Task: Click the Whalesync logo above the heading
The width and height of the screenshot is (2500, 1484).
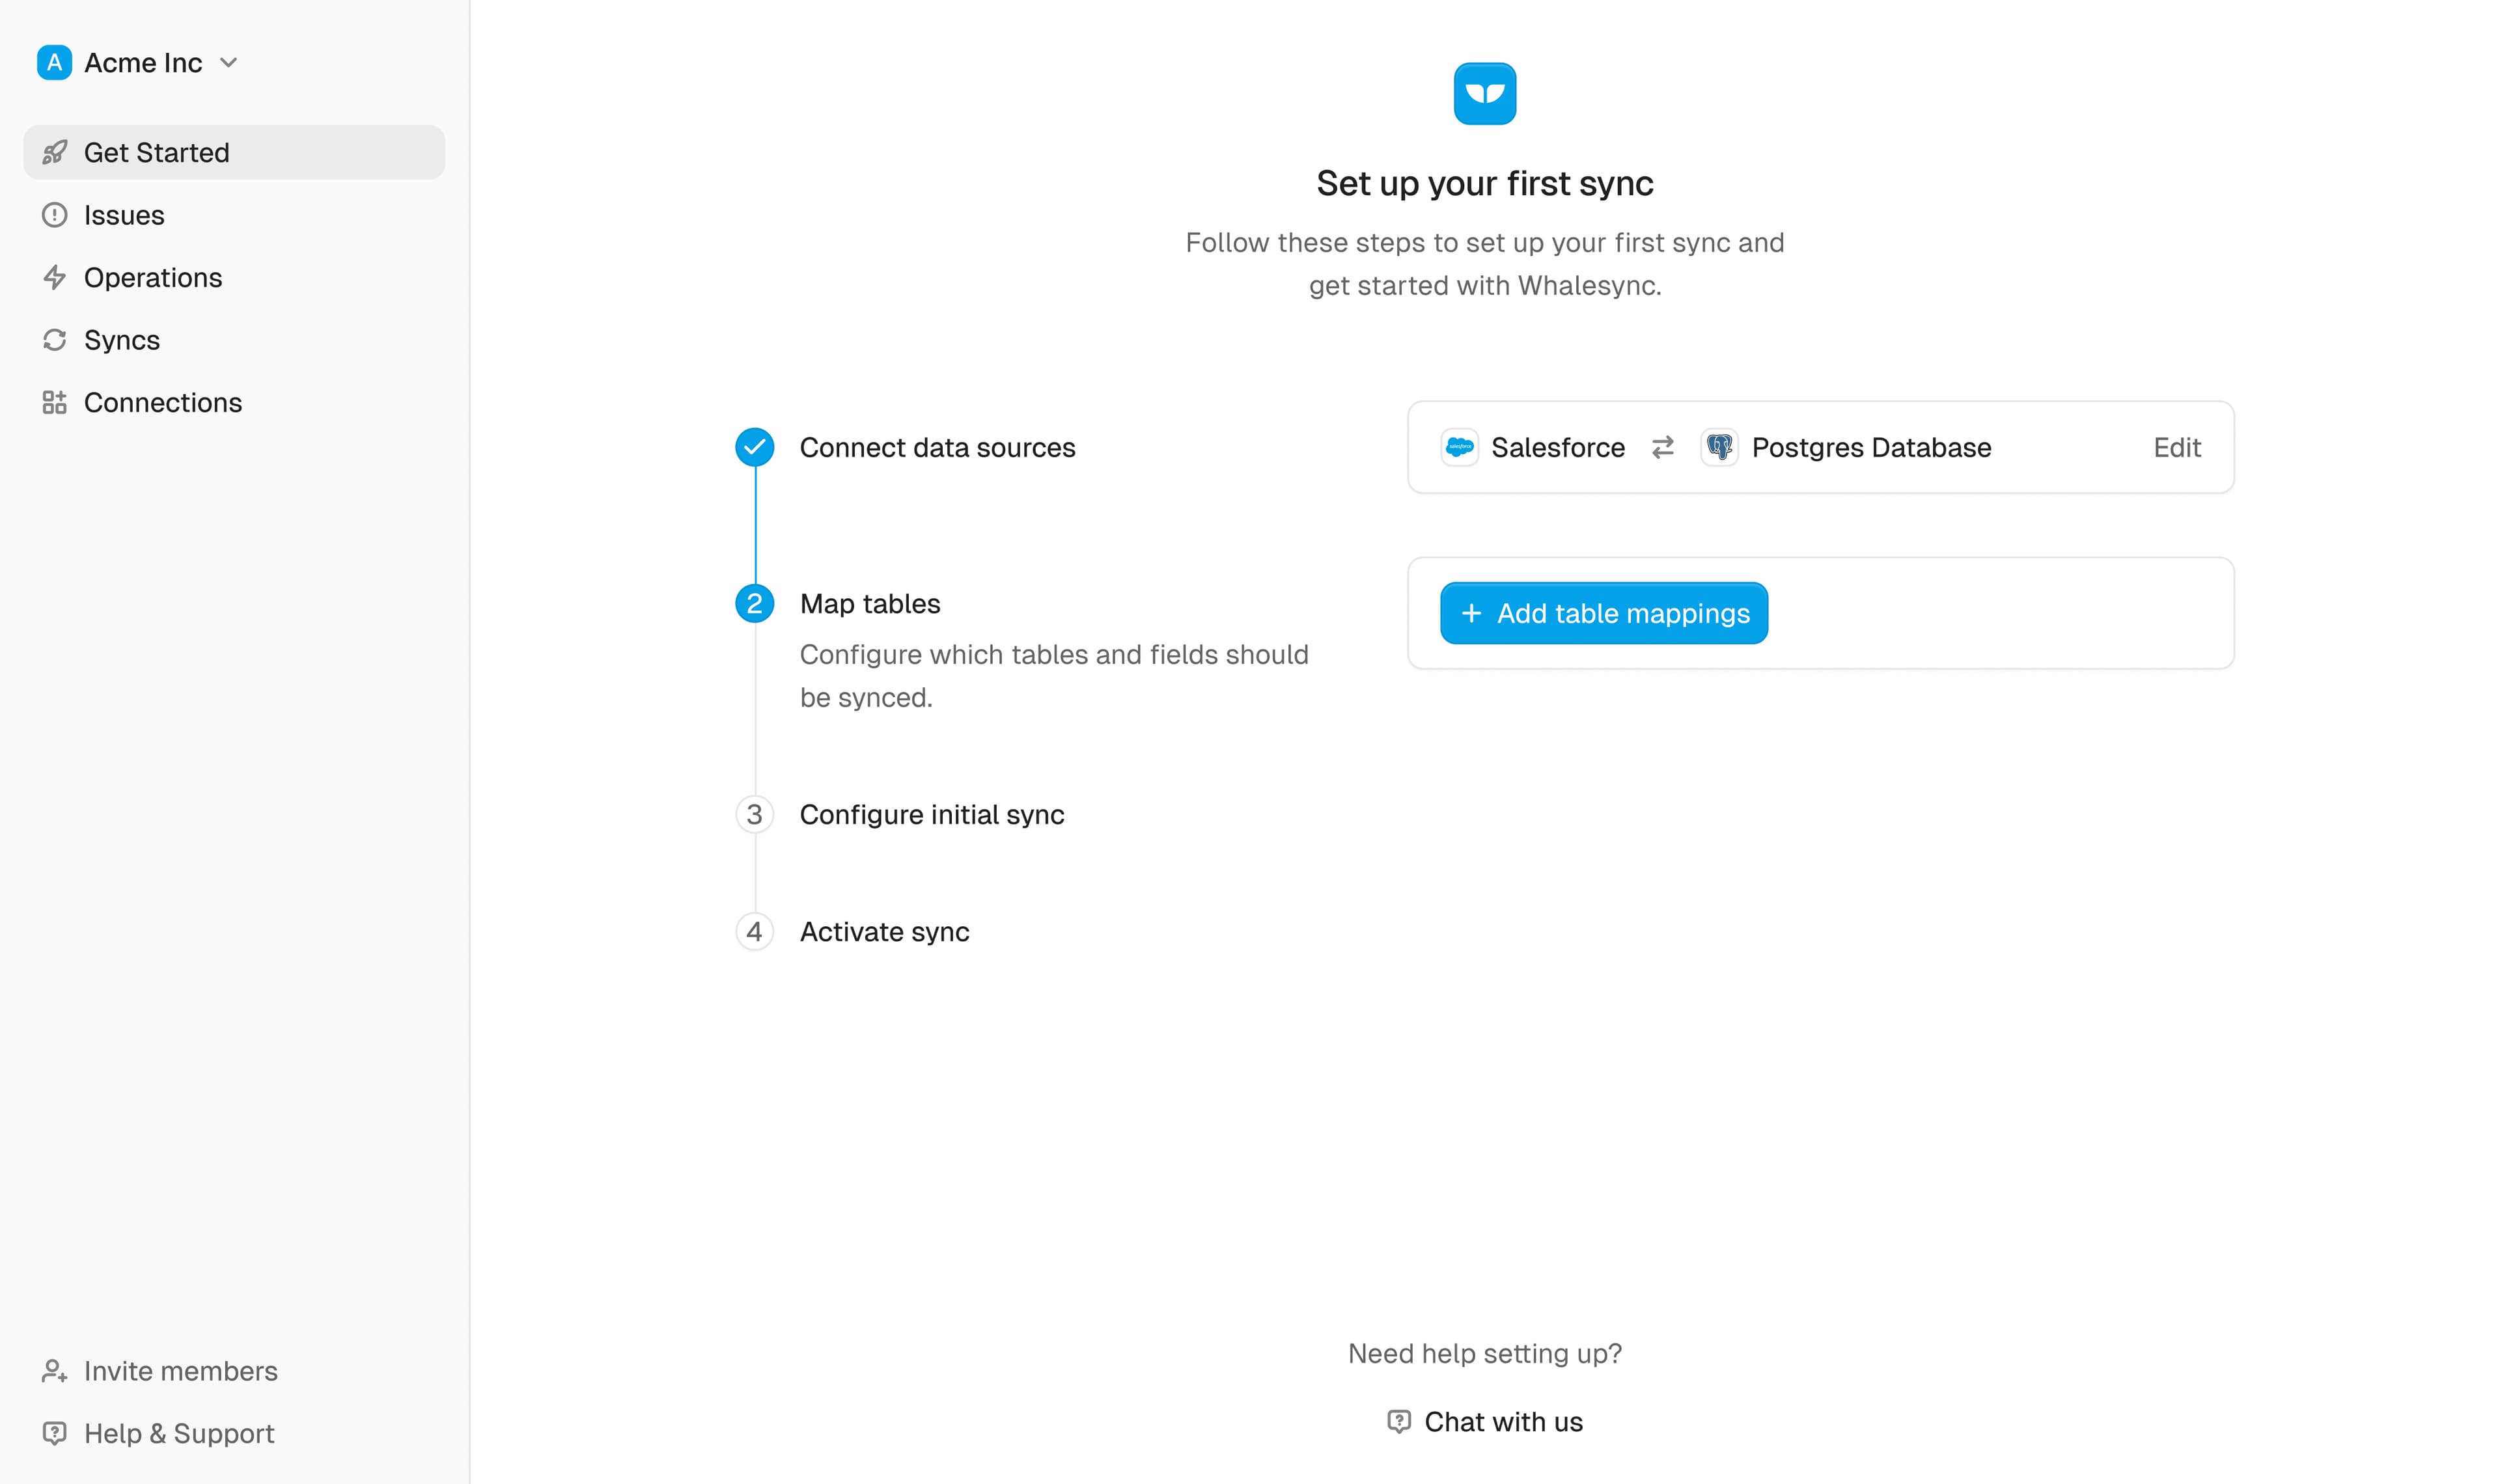Action: tap(1484, 92)
